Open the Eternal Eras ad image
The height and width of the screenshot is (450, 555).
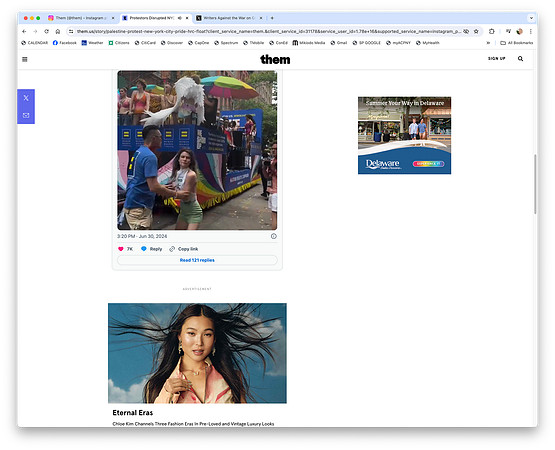tap(197, 353)
